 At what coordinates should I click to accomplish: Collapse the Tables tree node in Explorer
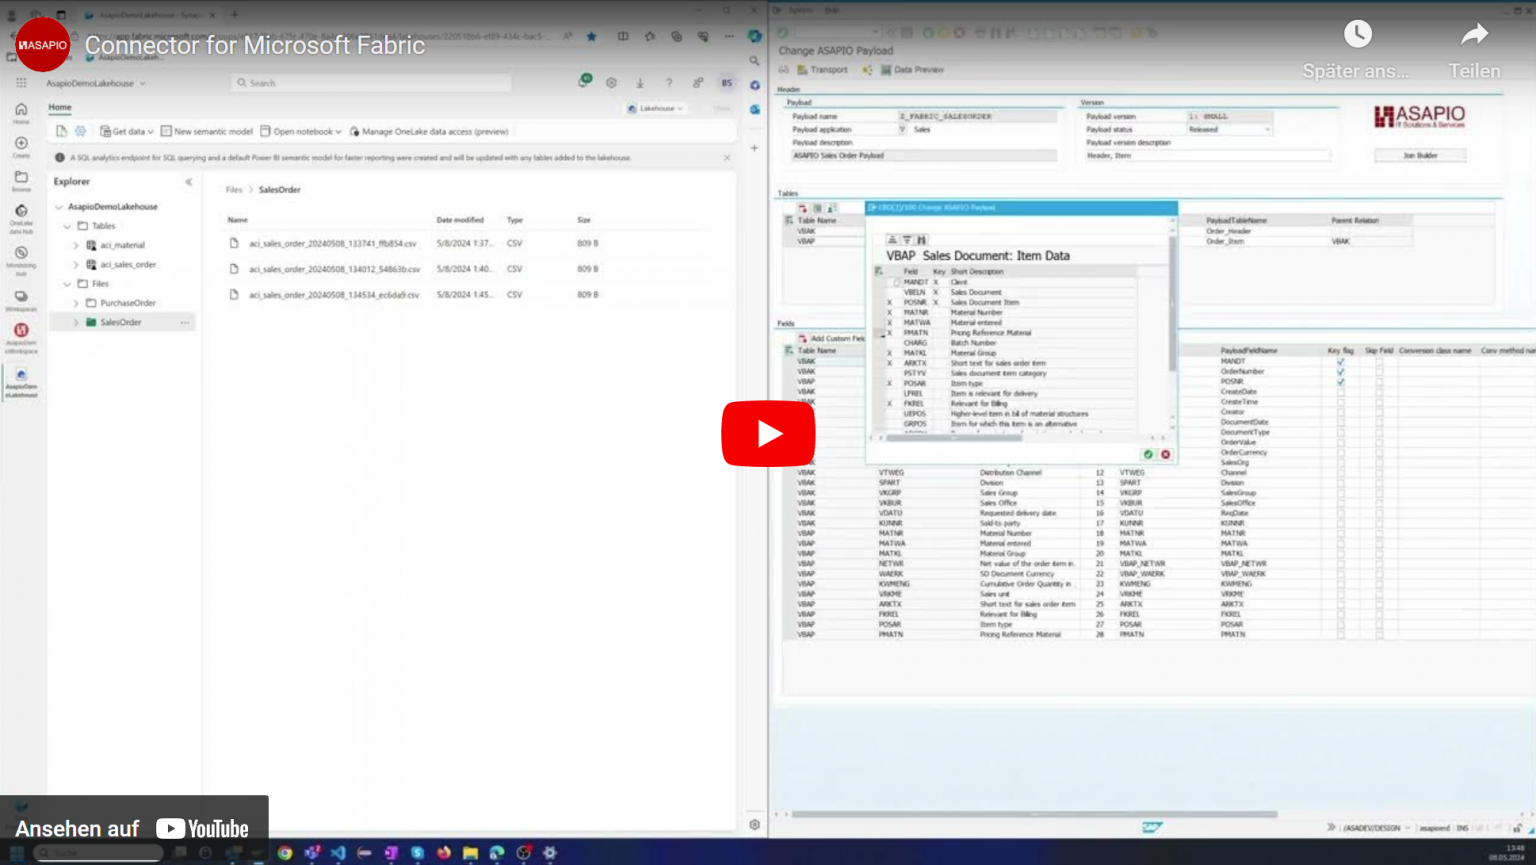68,225
